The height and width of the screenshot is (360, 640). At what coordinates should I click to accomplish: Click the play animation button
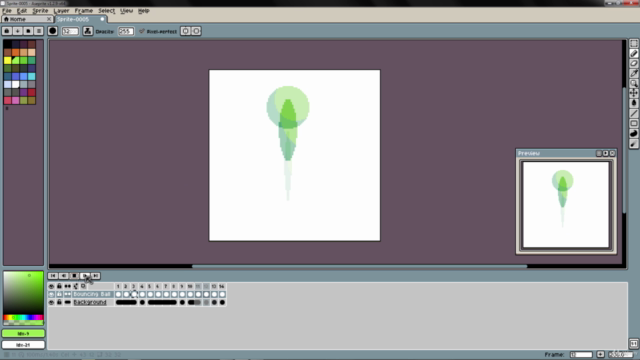click(85, 276)
